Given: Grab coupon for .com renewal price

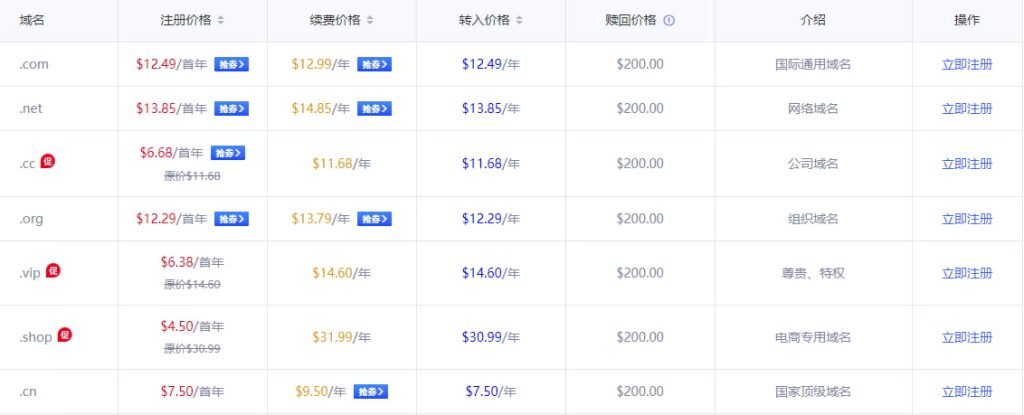Looking at the screenshot, I should [x=374, y=65].
